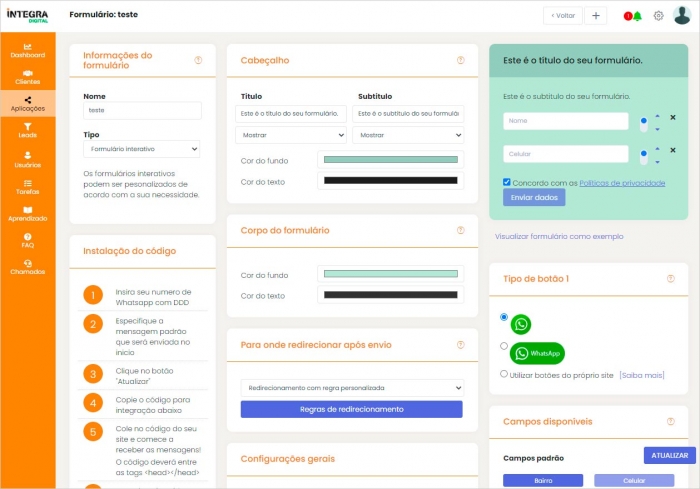Screen dimensions: 700x489
Task: Pick the Cabeçalho background color swatch
Action: click(x=390, y=160)
